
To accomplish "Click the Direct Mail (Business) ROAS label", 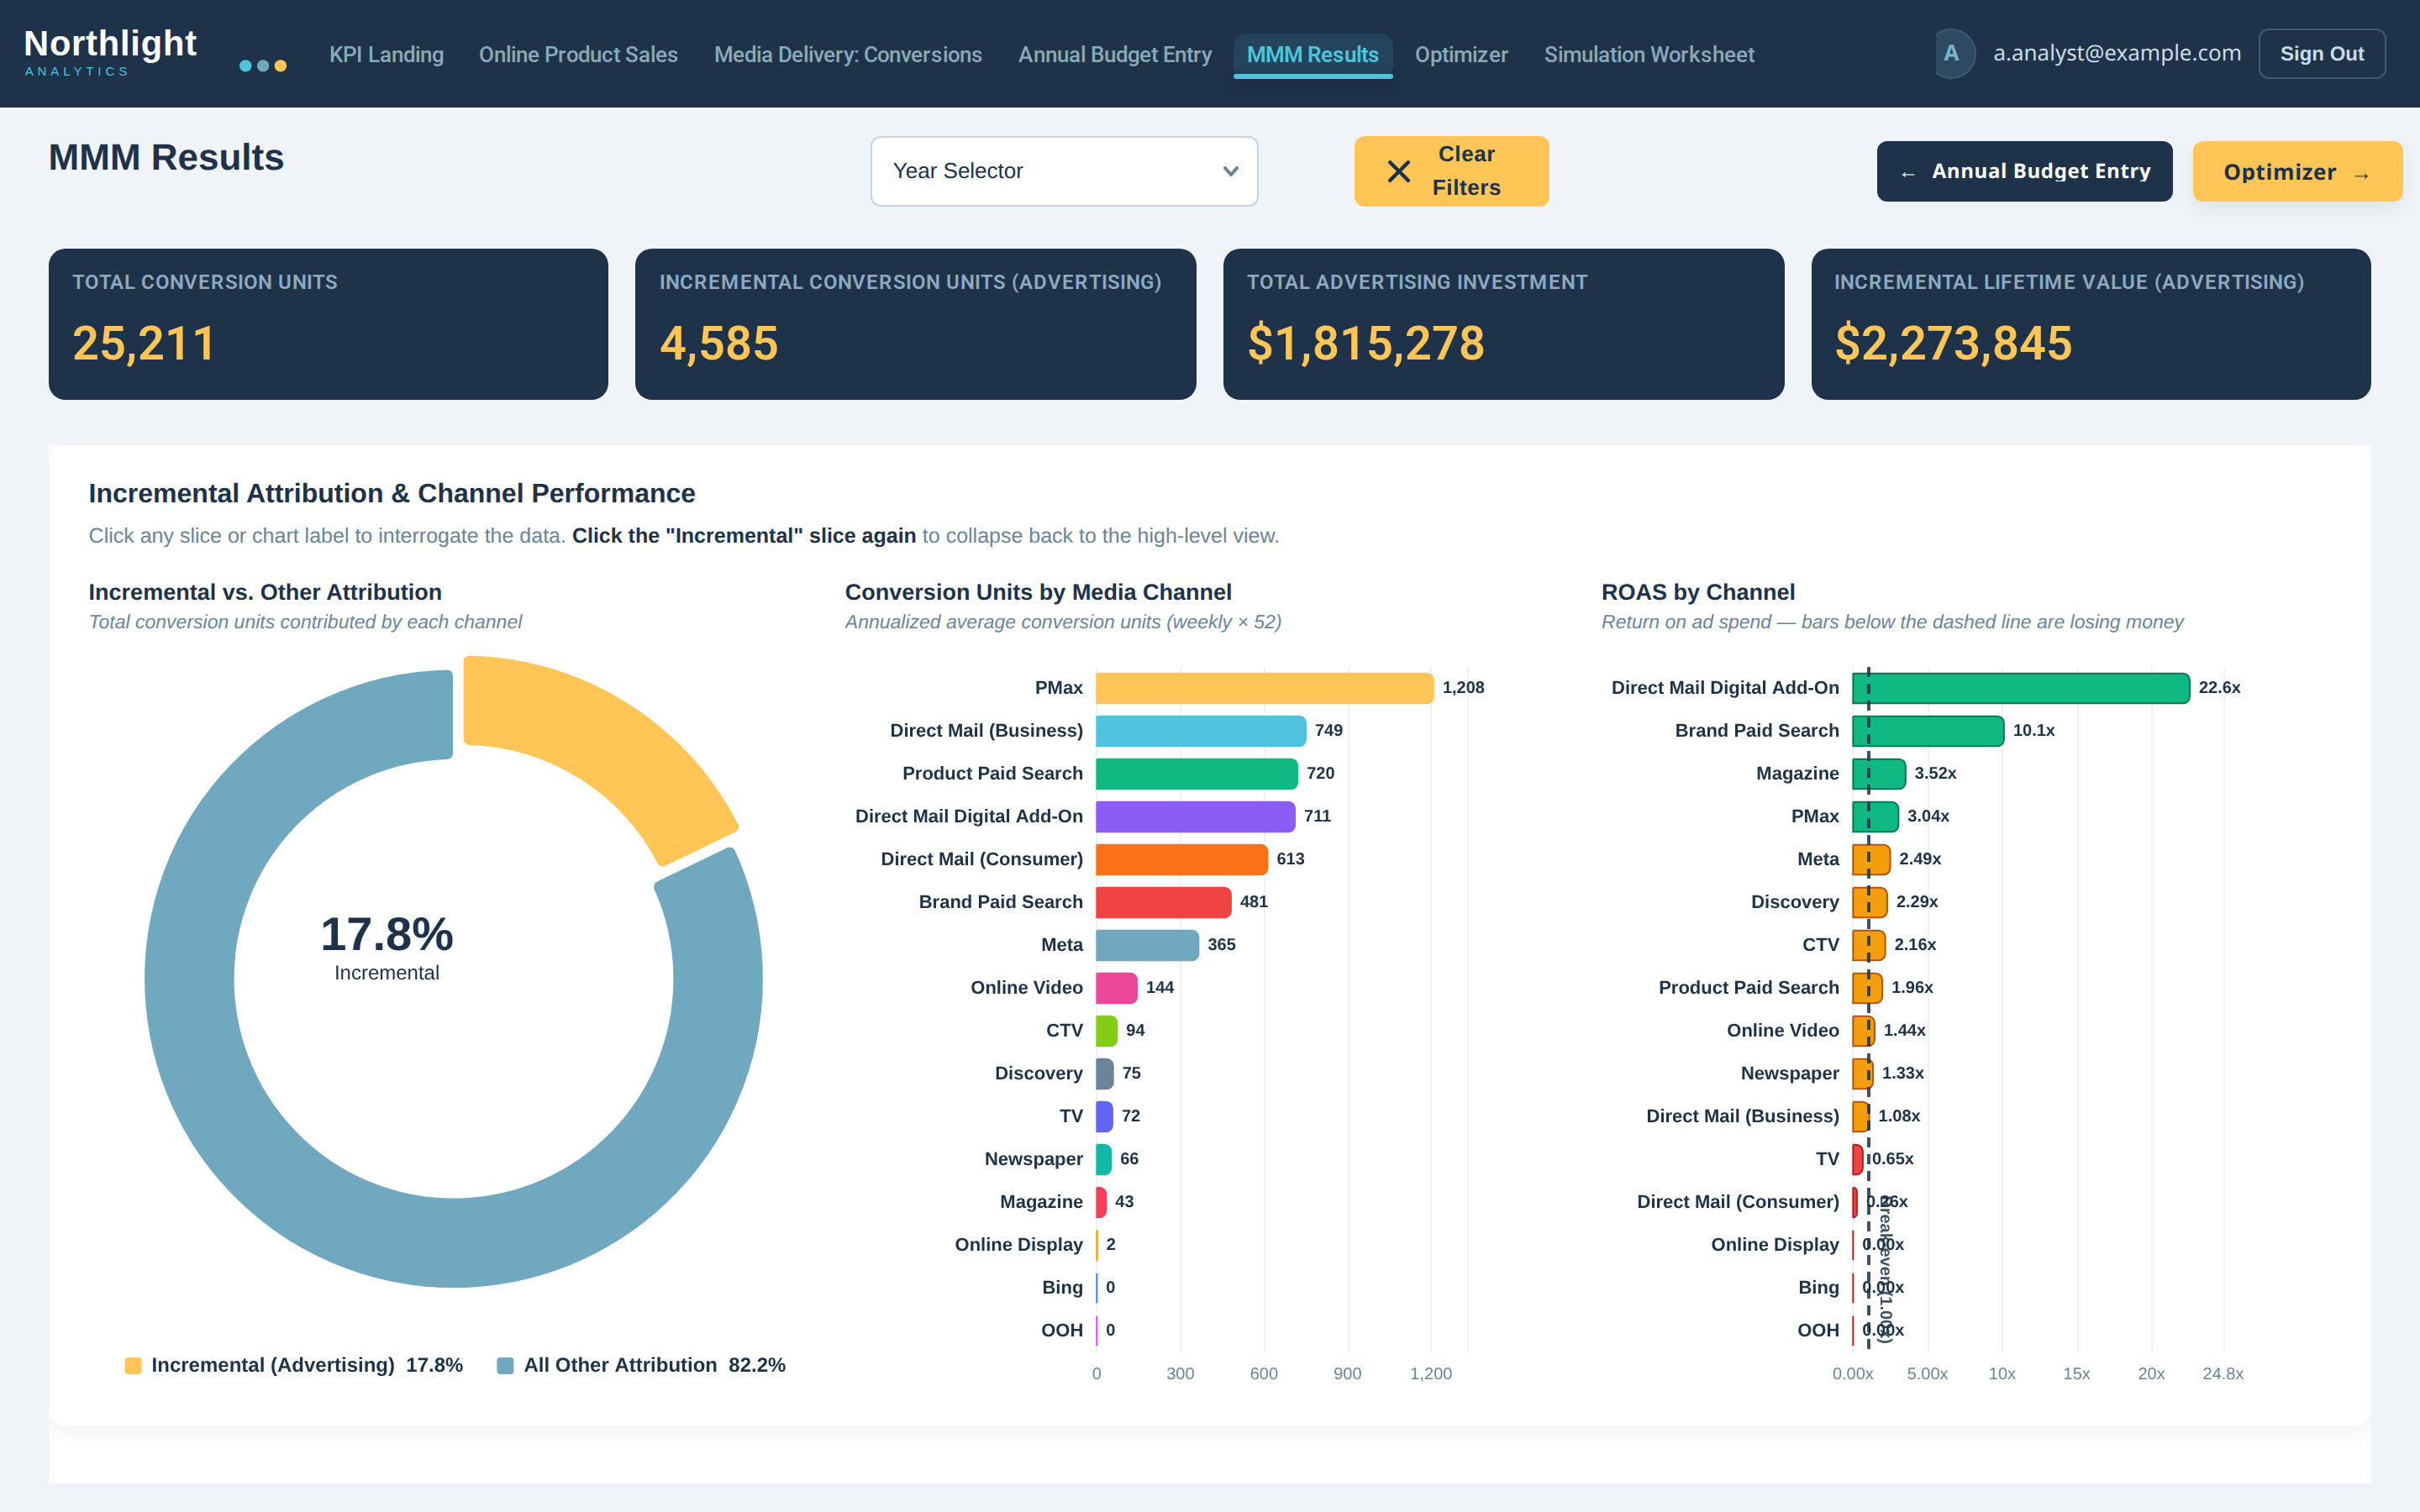I will point(1742,1116).
